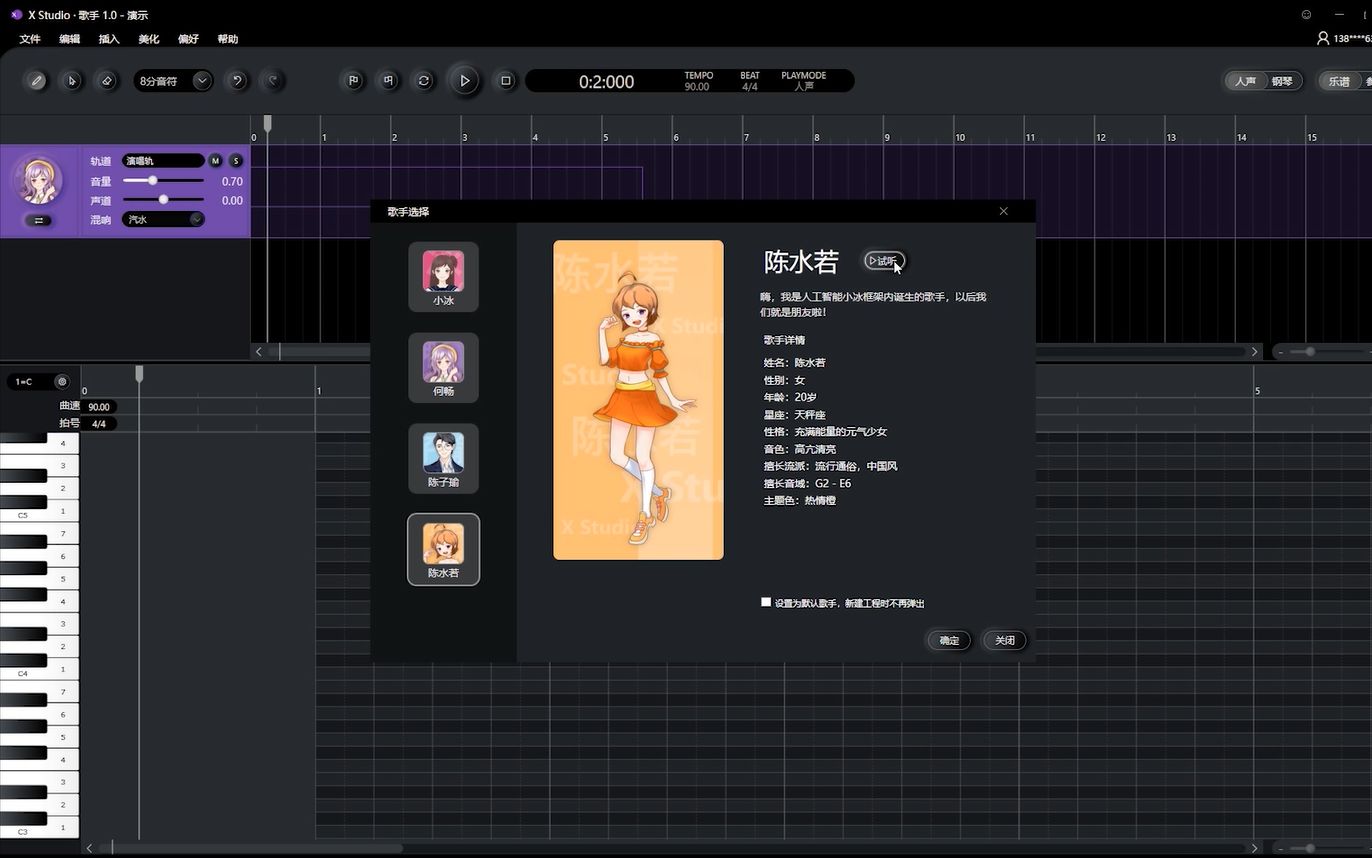
Task: Choose singer 小冰 in the list
Action: click(443, 277)
